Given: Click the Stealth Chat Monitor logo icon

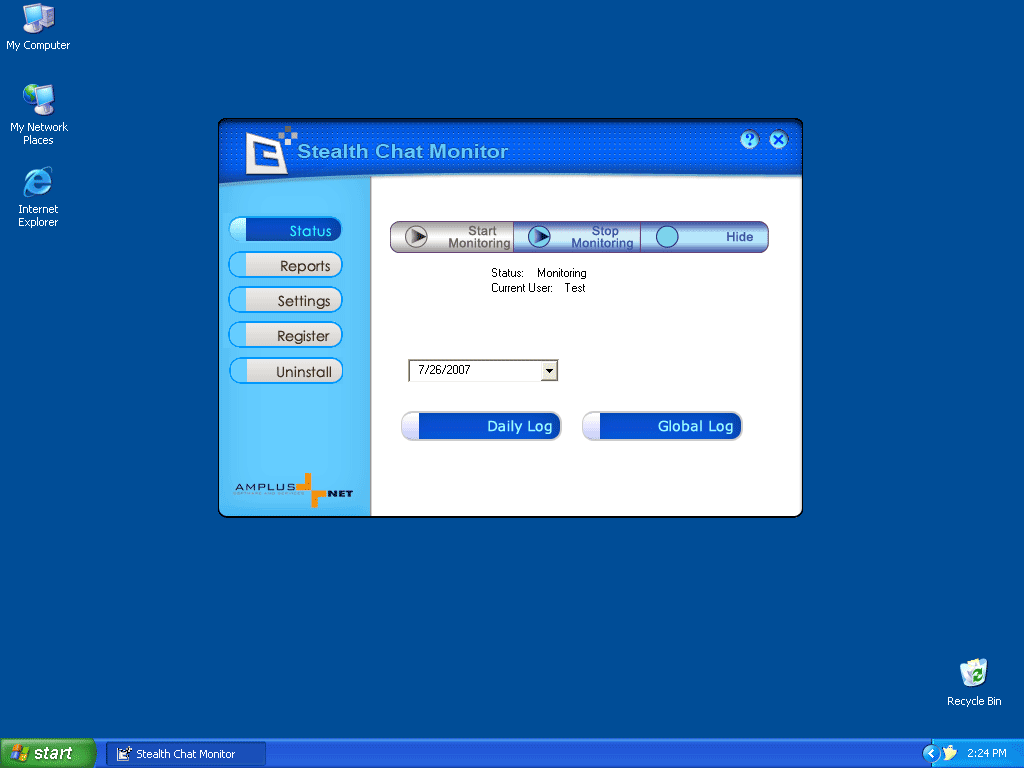Looking at the screenshot, I should (x=270, y=151).
